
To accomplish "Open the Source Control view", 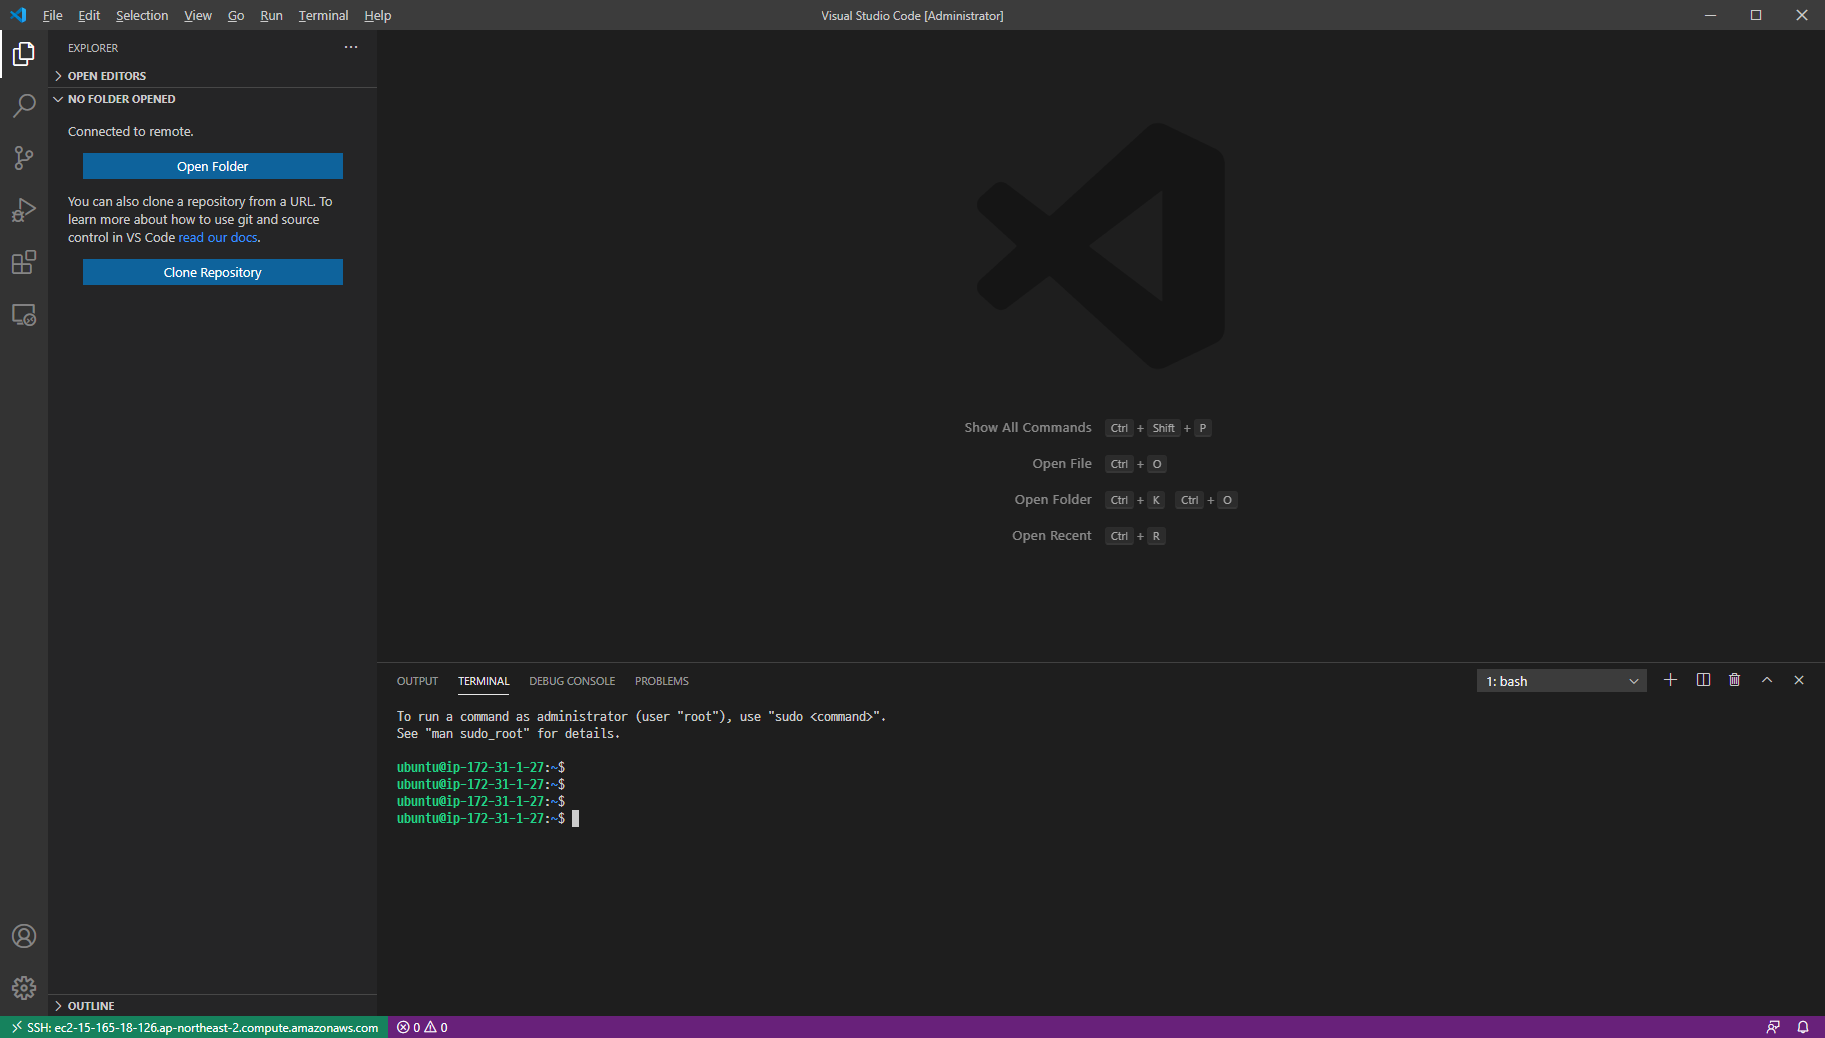I will click(24, 158).
